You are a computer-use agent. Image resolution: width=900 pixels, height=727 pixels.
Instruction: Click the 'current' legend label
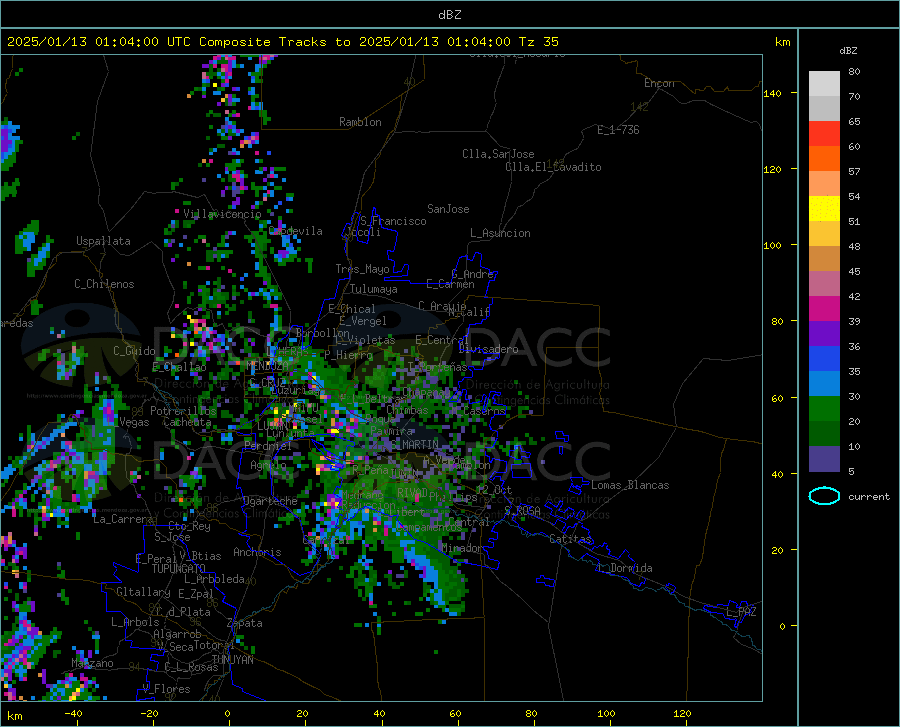coord(868,496)
